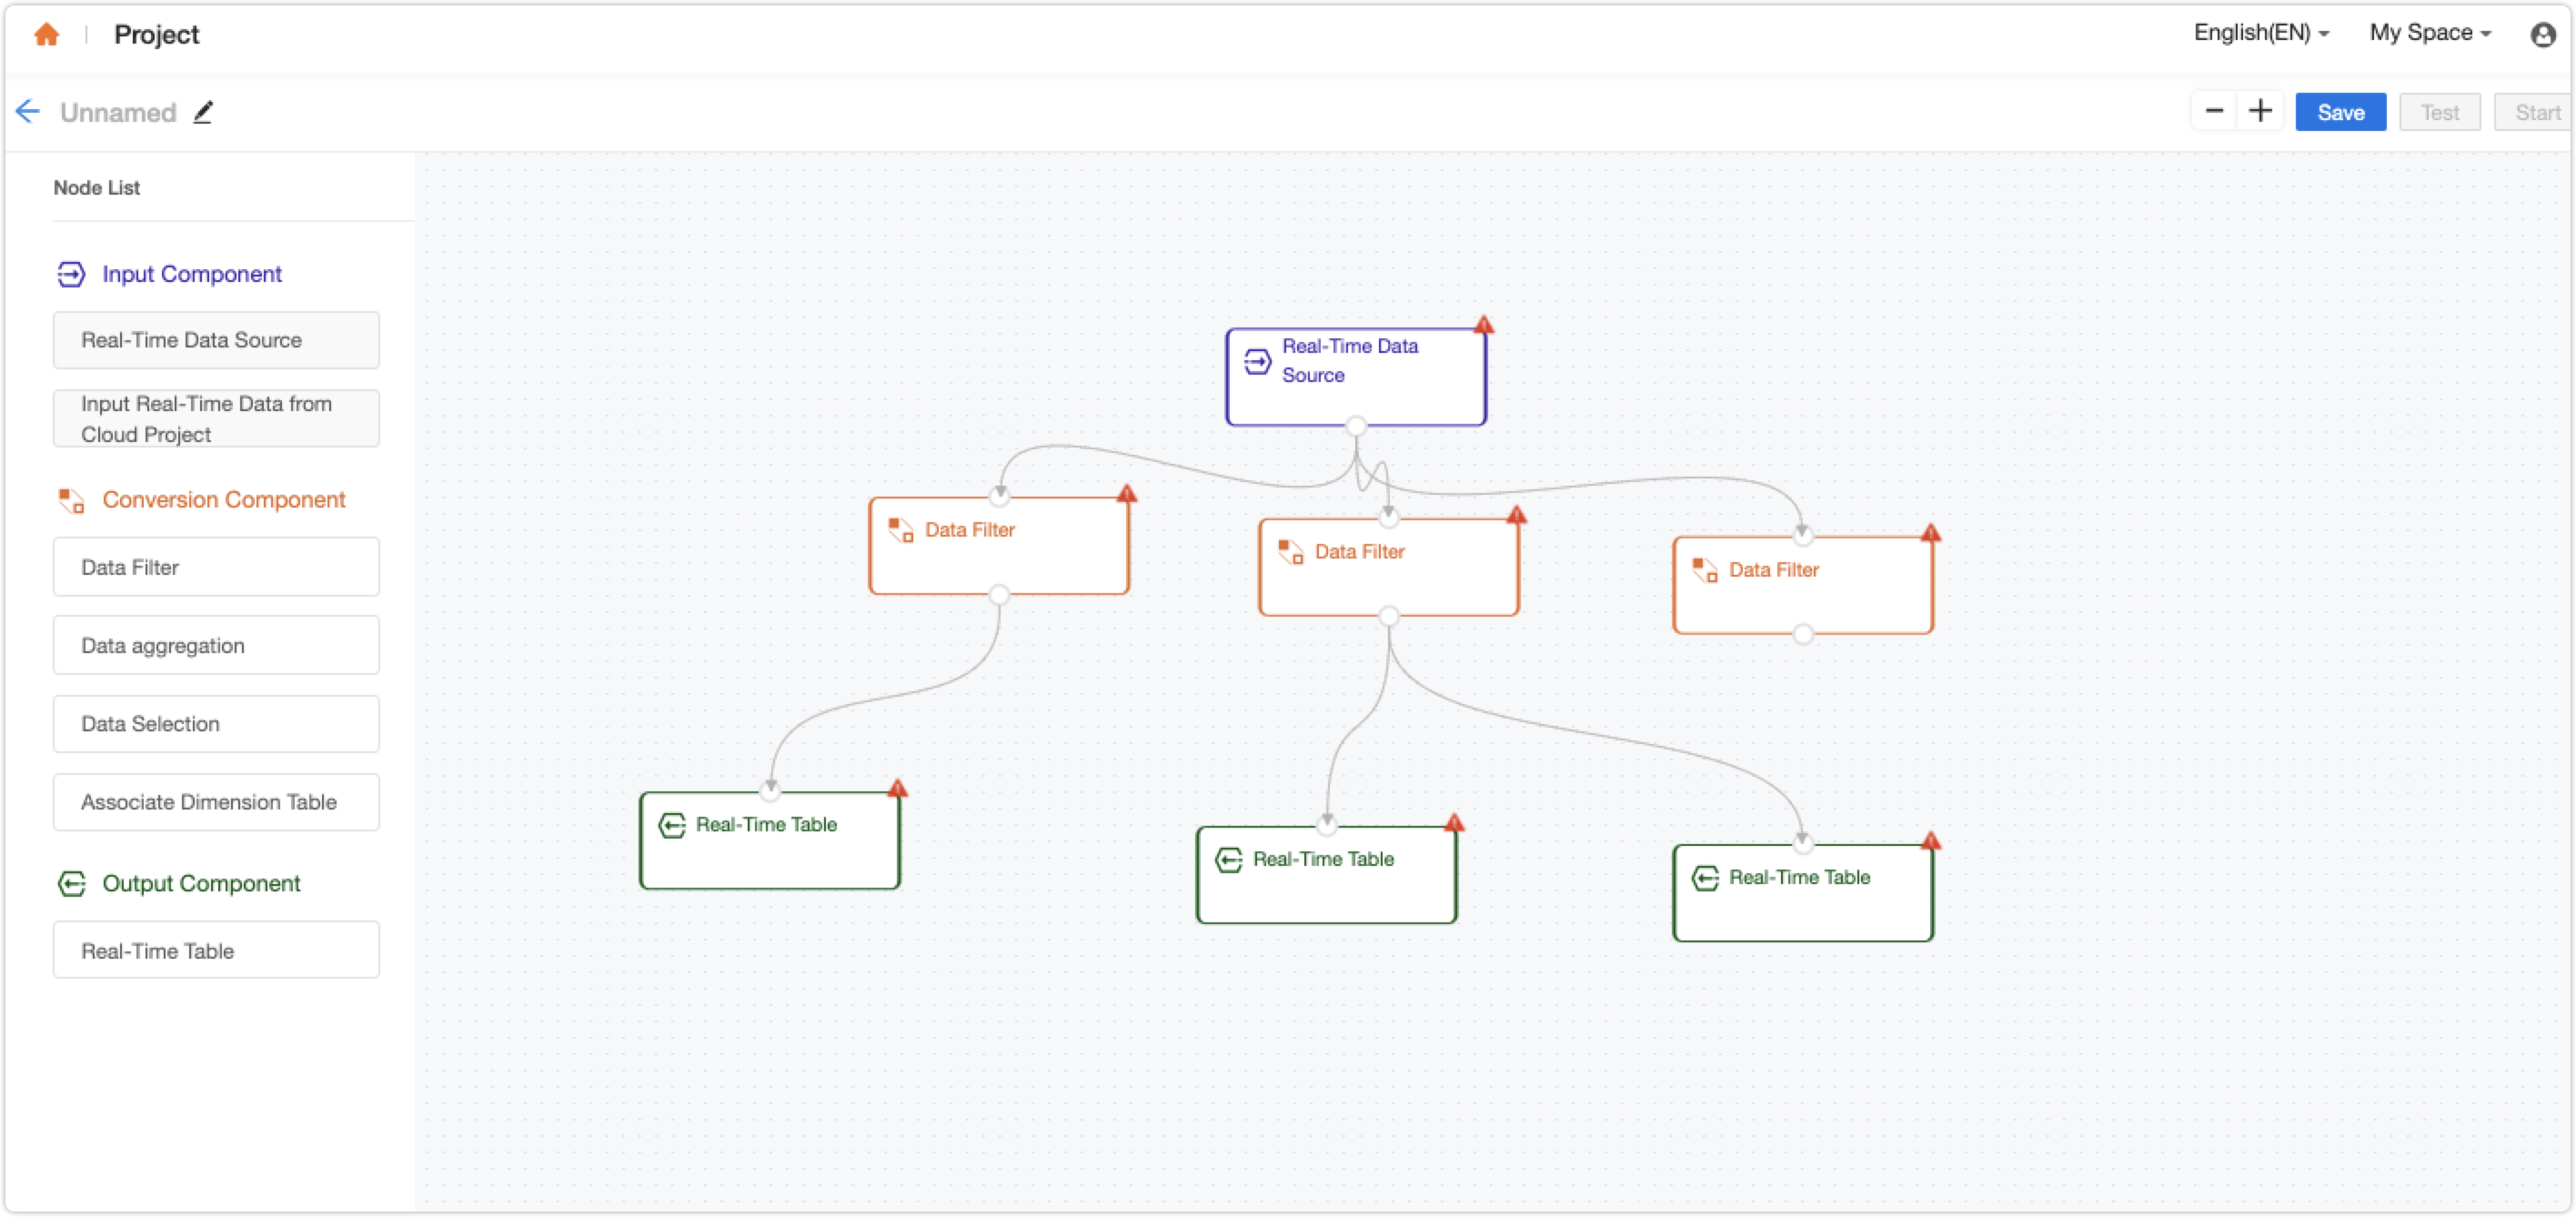
Task: Open the English(EN) language dropdown
Action: [2259, 32]
